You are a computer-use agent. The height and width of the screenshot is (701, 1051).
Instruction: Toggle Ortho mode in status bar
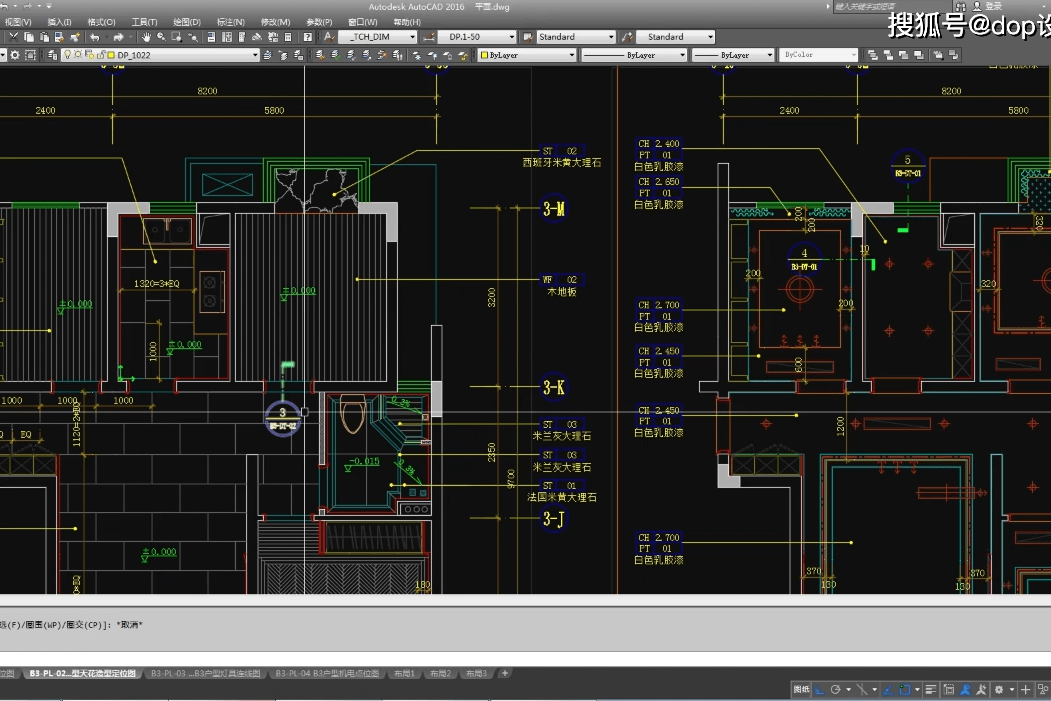[820, 690]
